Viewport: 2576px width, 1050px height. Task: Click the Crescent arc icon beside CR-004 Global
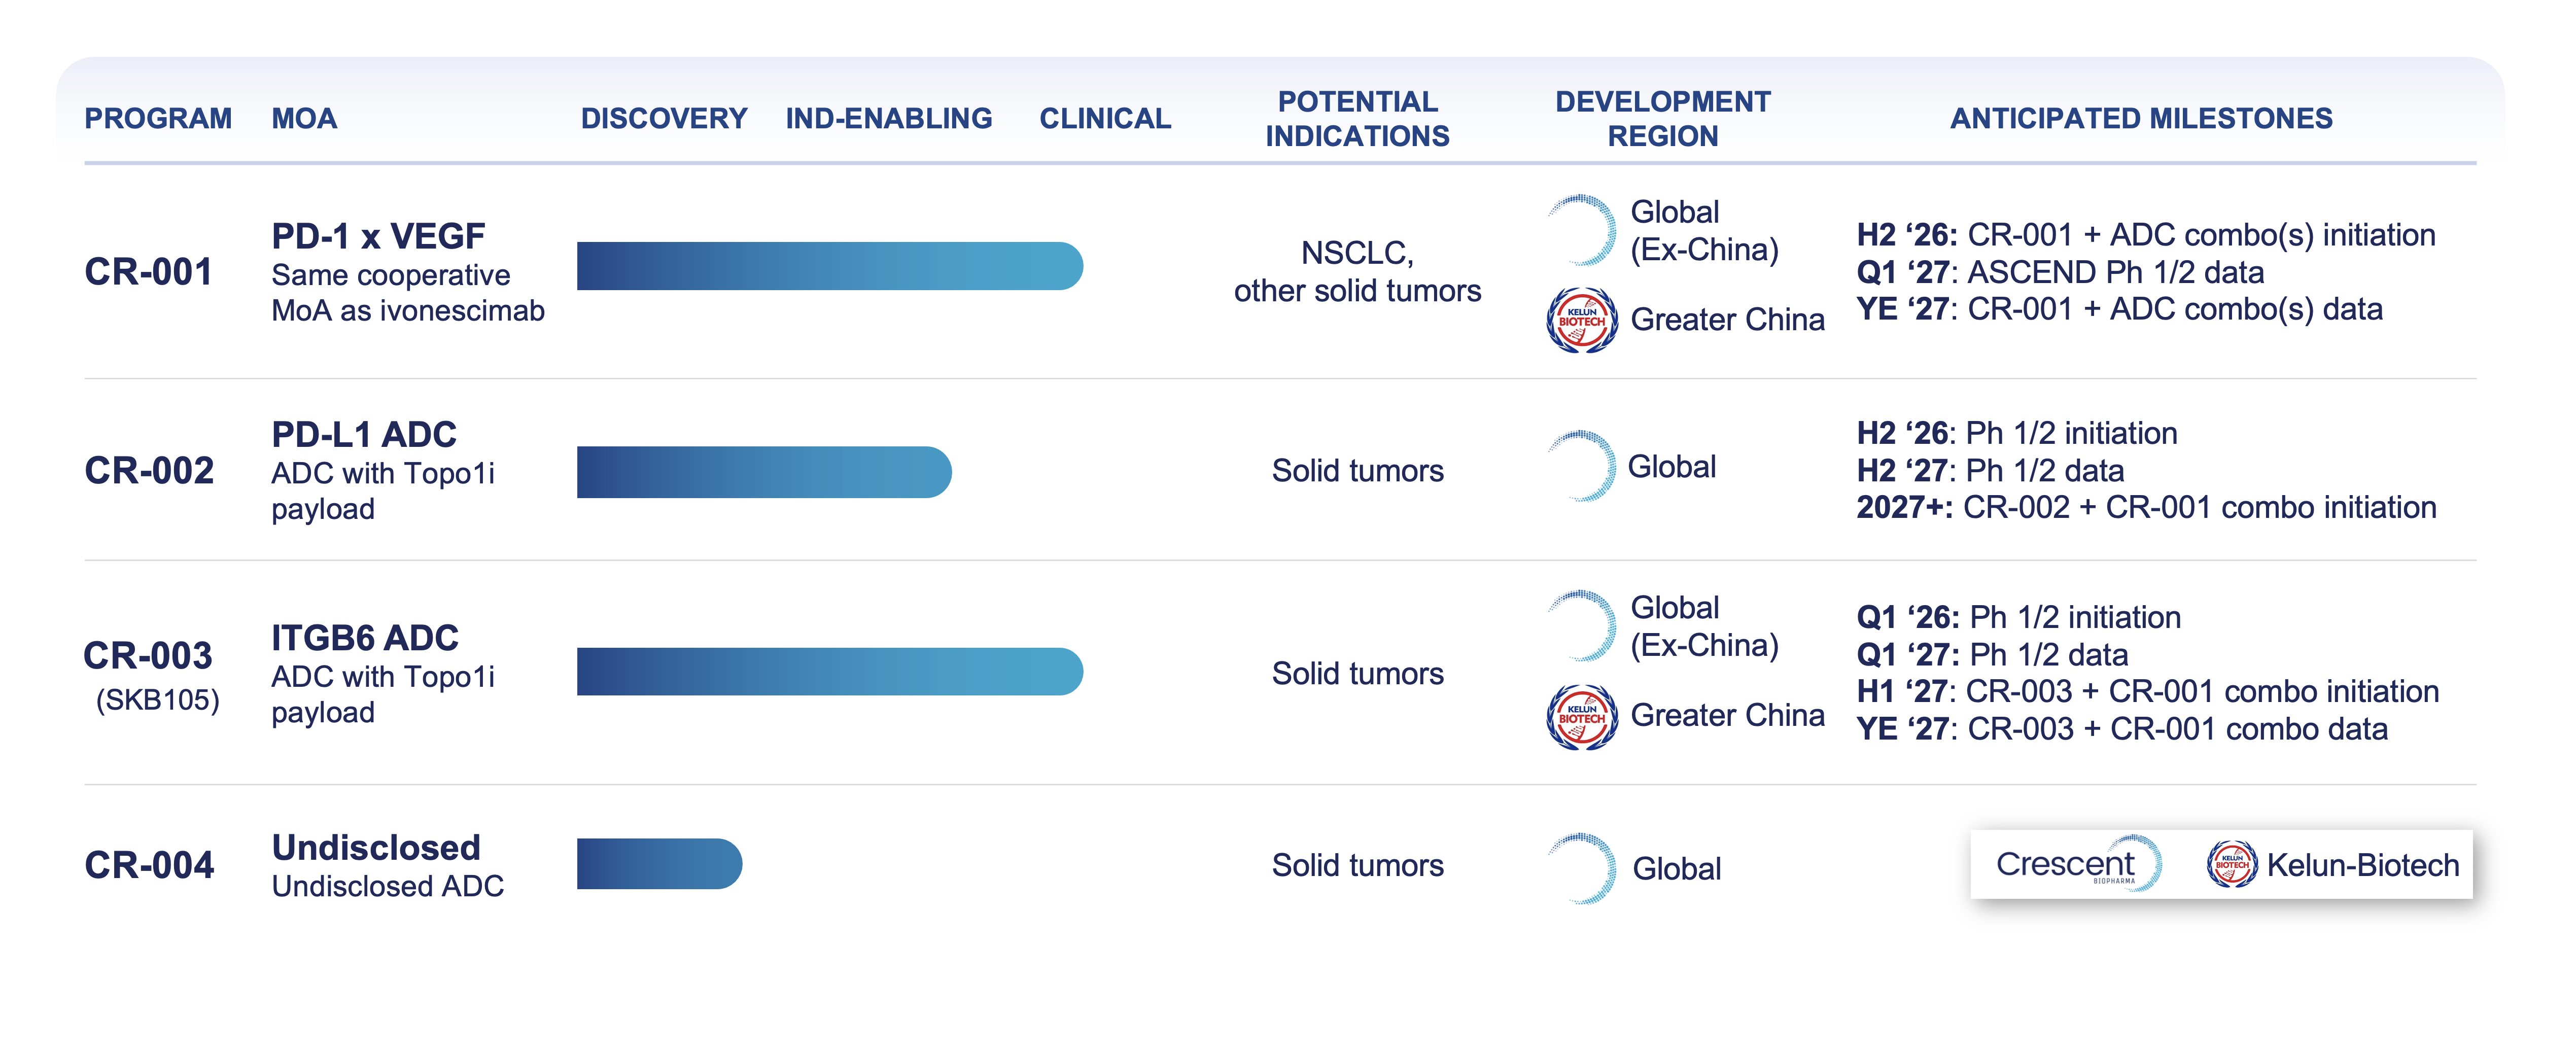point(1583,868)
